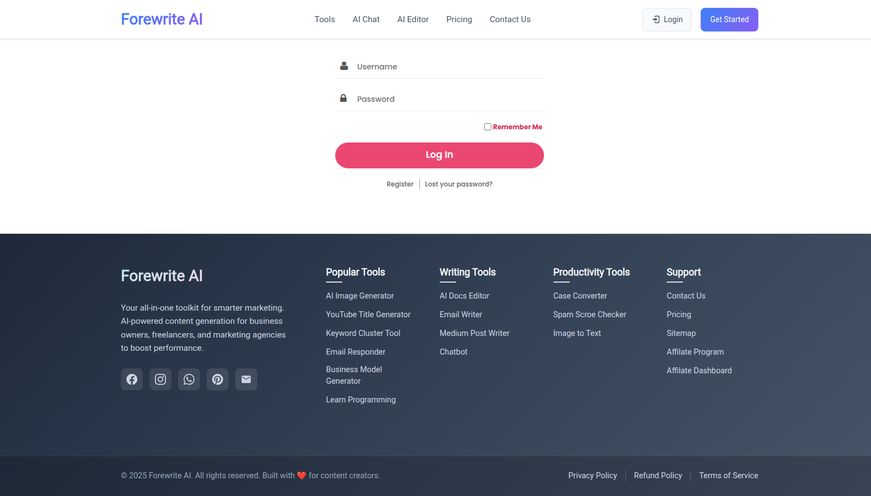Go to AI Chat in the header
Screen dimensions: 871x496
(366, 19)
